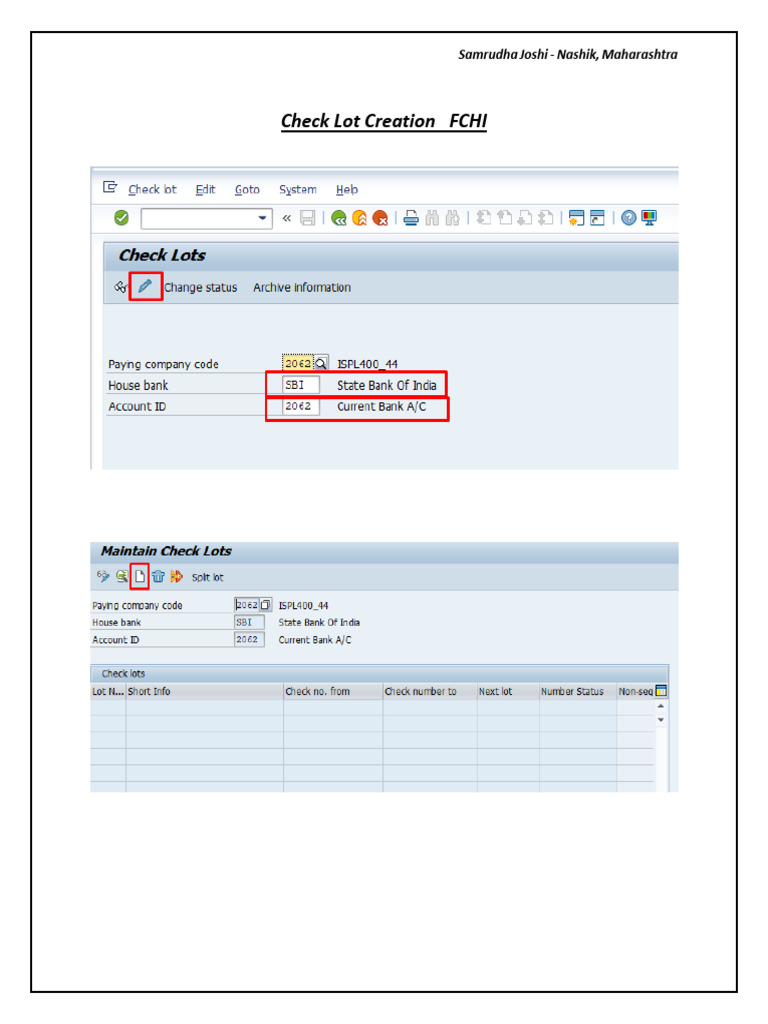Collapse command field with double chevron
The image size is (768, 1024).
point(286,218)
